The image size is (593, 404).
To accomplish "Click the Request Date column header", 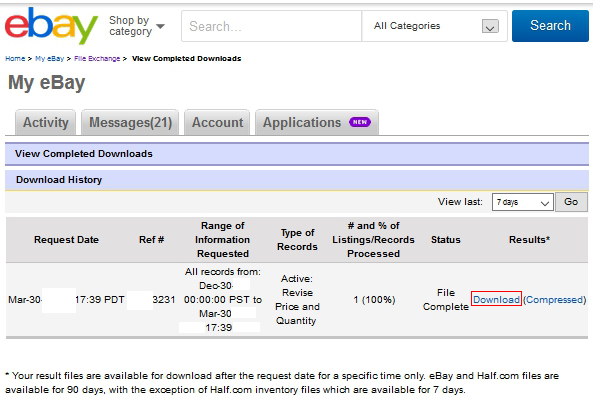I will 66,240.
